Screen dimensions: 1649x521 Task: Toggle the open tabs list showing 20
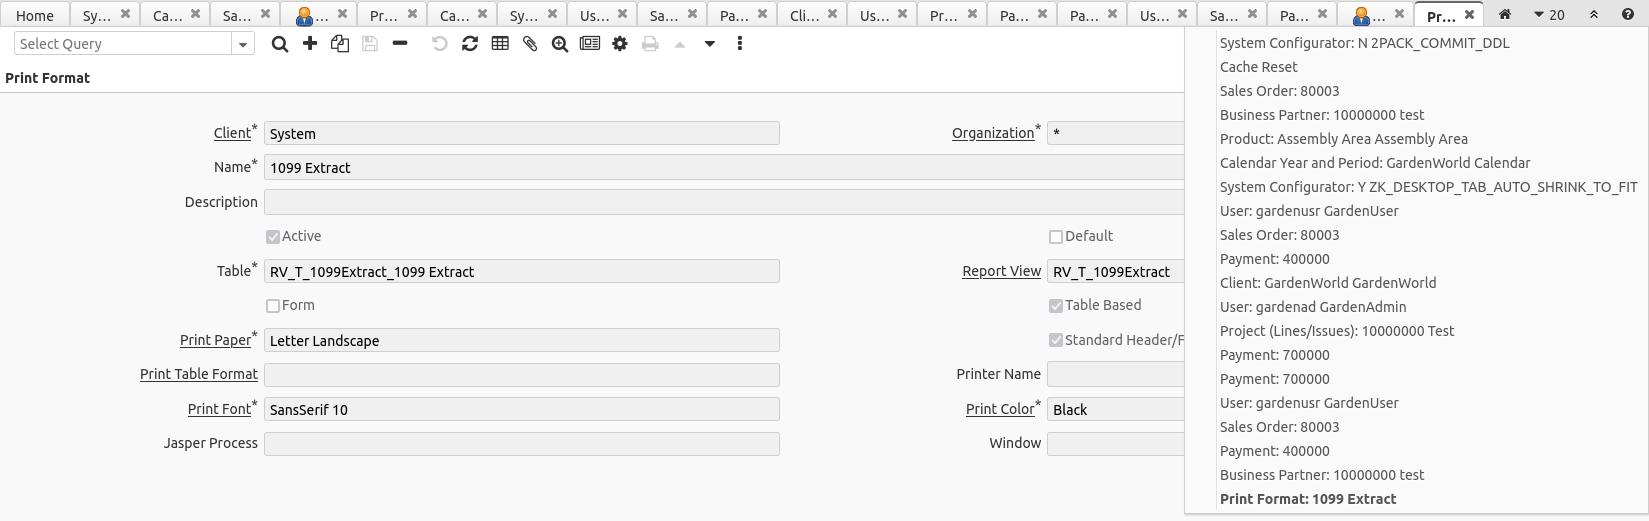pos(1549,15)
